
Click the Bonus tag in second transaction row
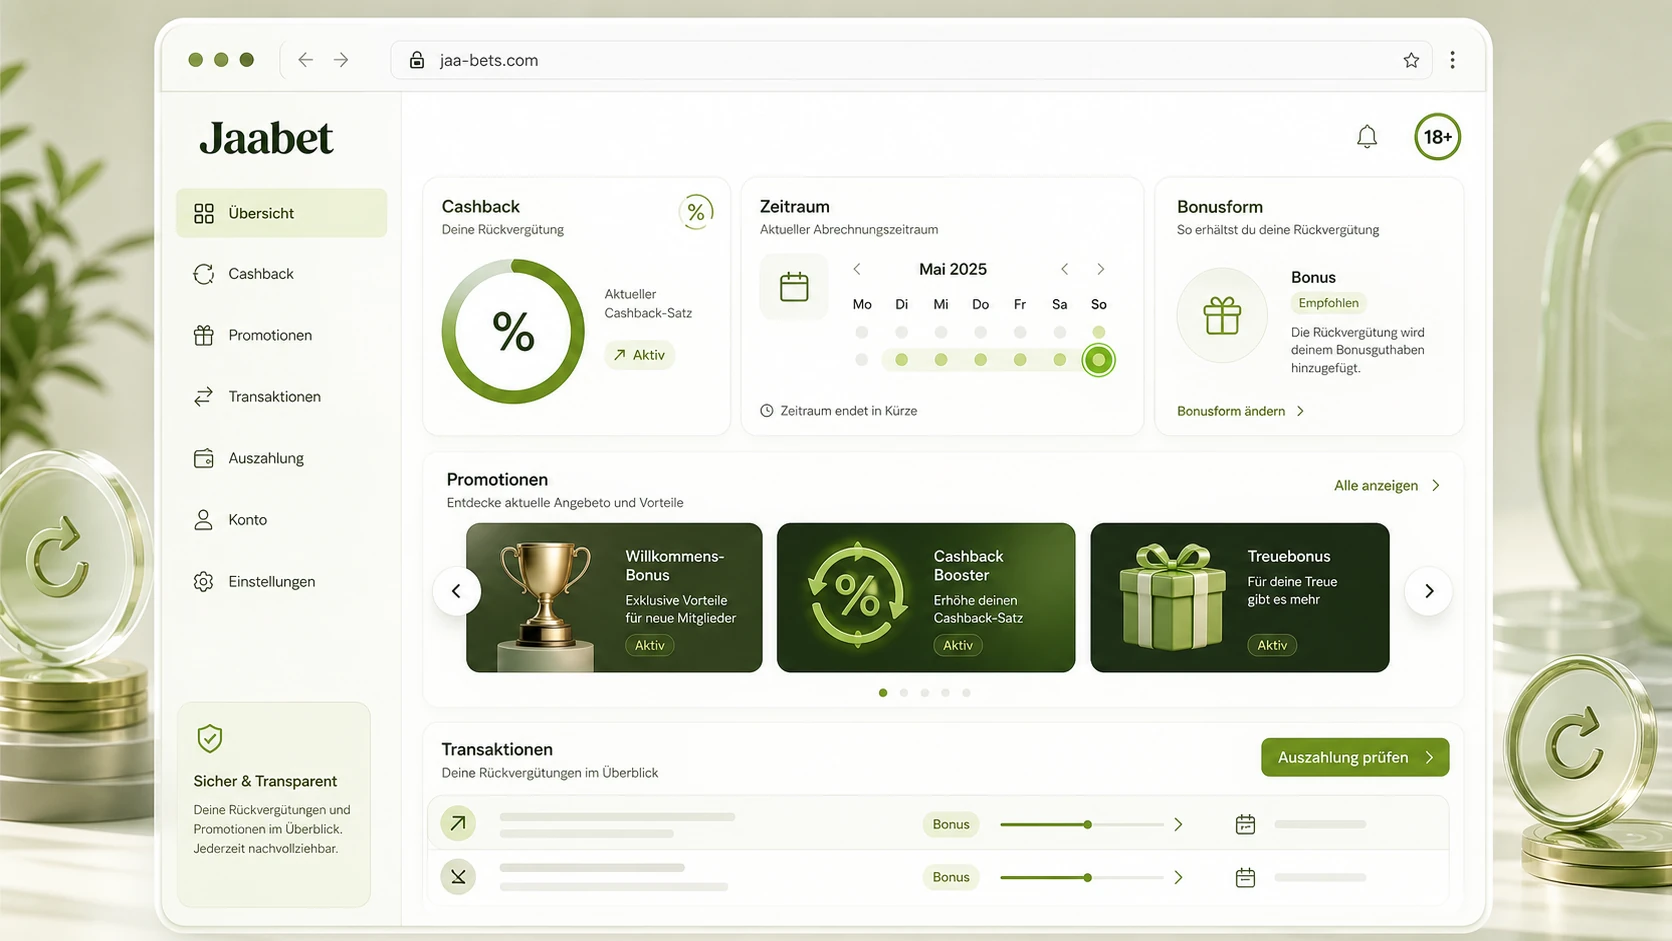point(951,877)
